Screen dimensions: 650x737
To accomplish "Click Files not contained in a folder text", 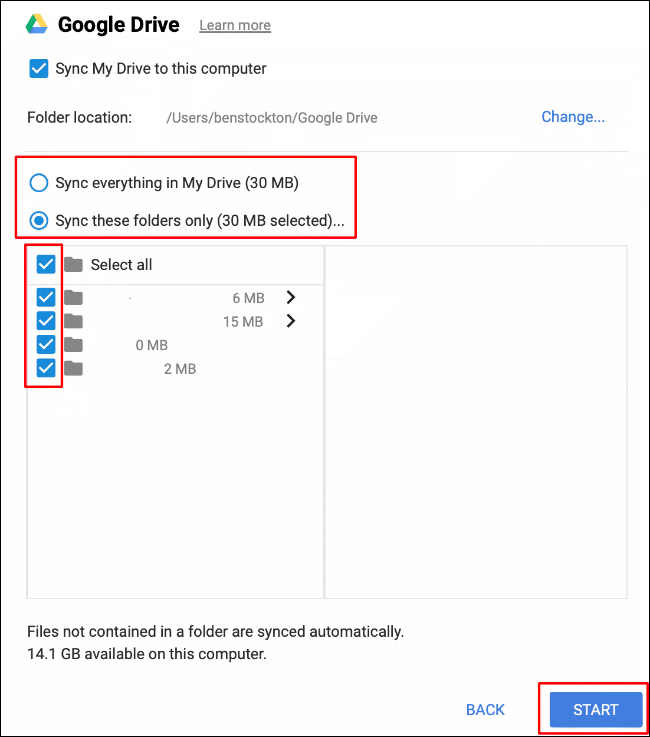I will click(215, 631).
